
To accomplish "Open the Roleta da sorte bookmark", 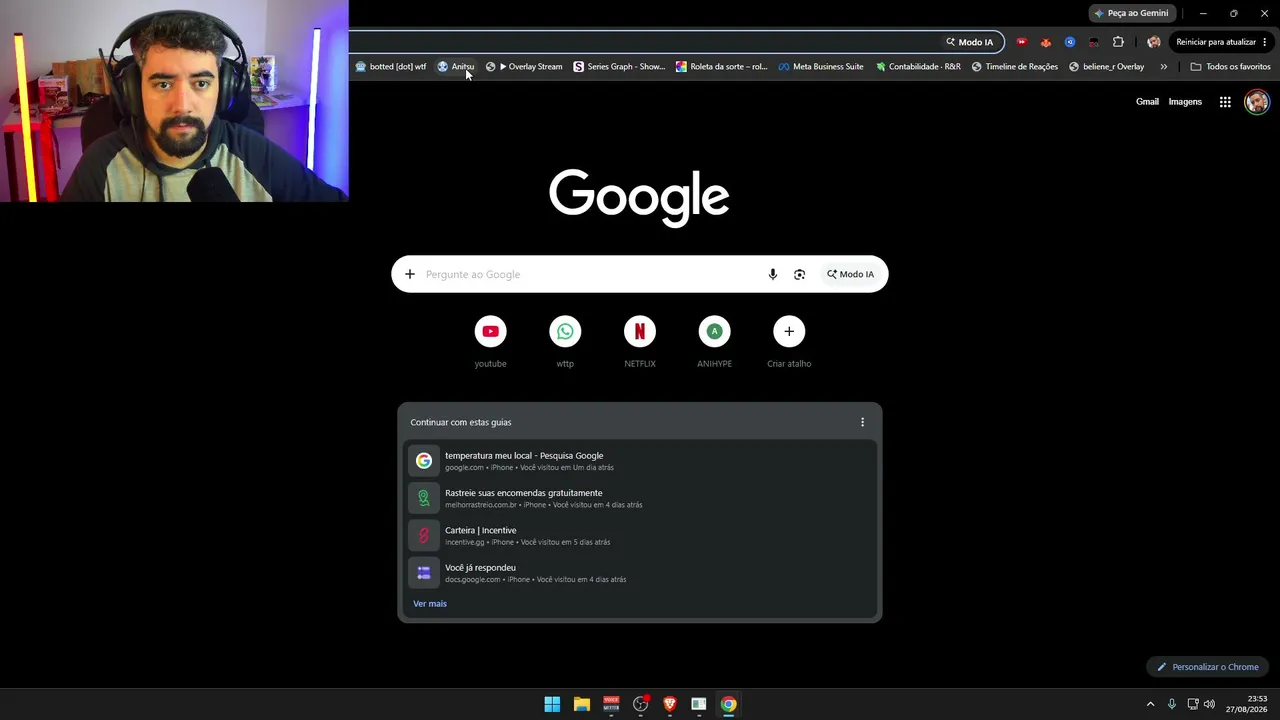I will point(722,67).
